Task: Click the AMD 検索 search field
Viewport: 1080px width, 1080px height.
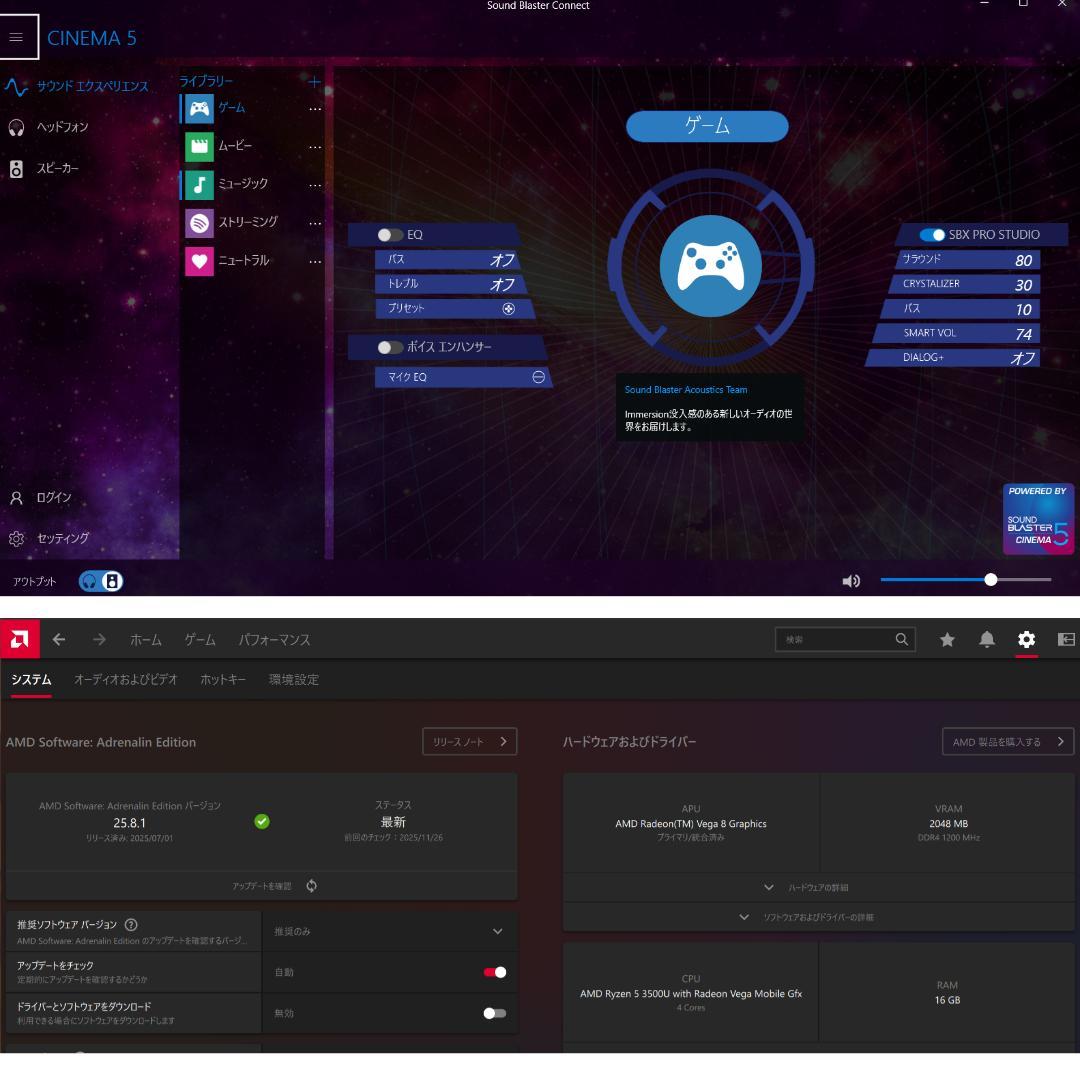Action: [835, 639]
